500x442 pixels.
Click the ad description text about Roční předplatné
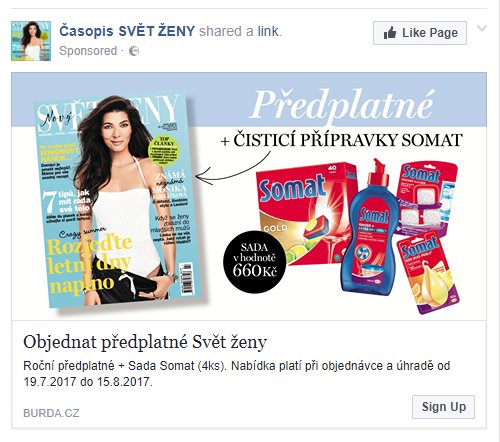pos(237,374)
